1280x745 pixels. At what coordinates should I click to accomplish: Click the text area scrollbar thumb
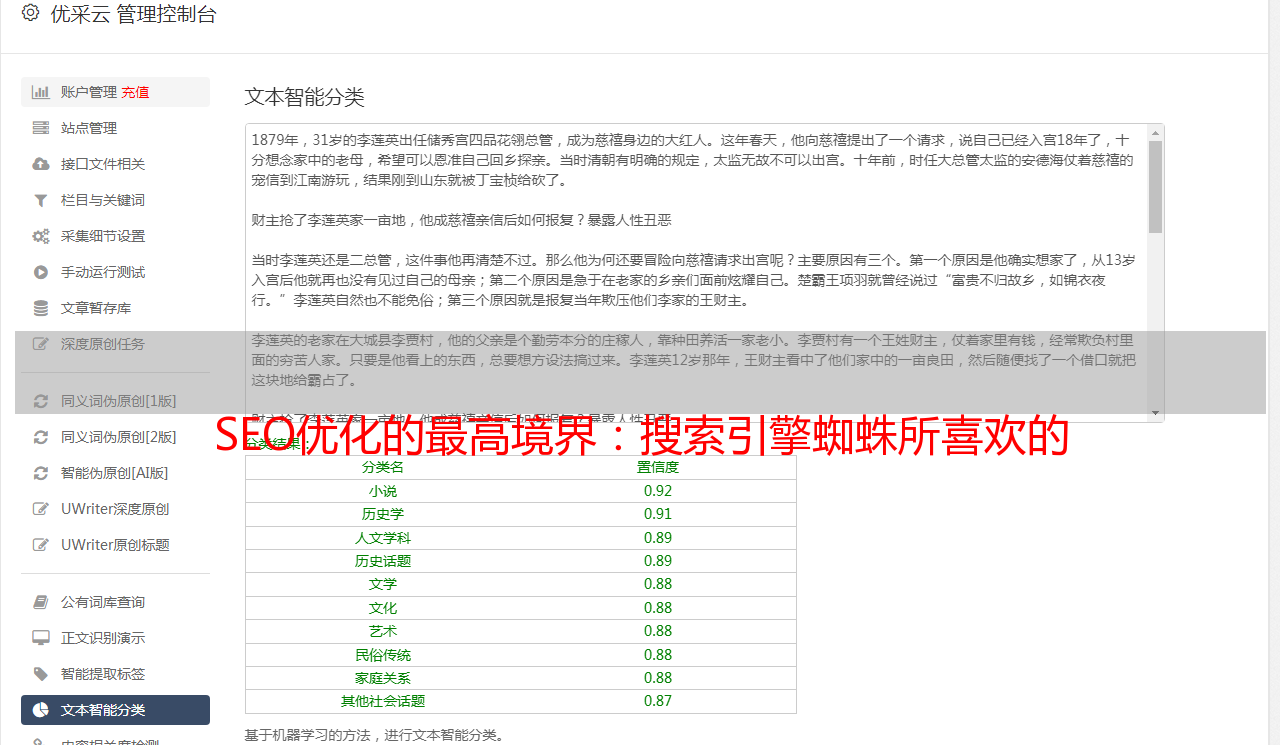1155,186
